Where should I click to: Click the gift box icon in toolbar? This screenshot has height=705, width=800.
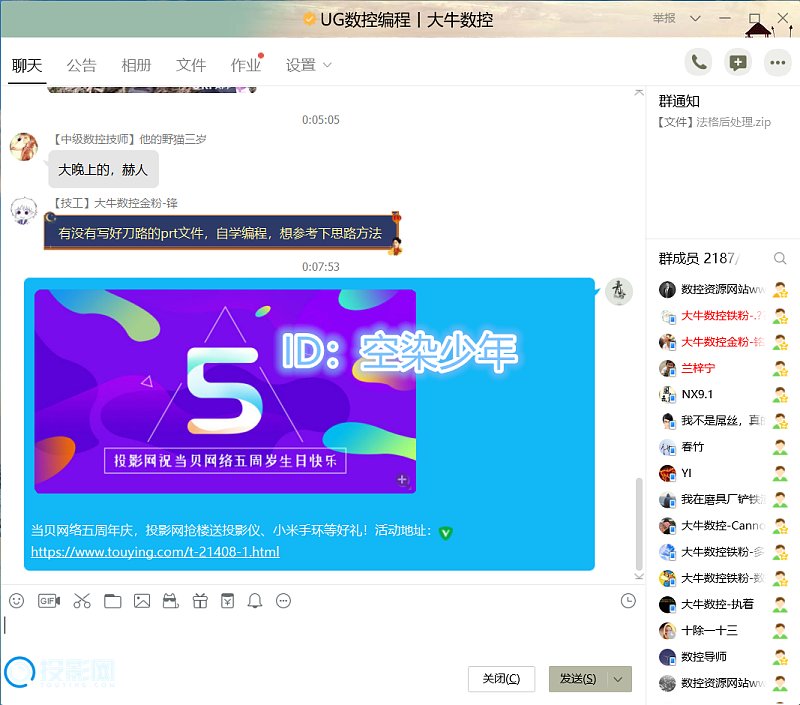(x=199, y=601)
